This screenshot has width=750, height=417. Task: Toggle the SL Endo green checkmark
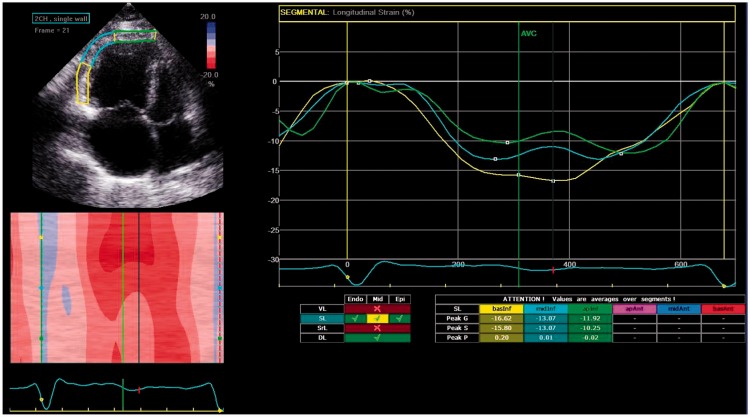pos(355,318)
